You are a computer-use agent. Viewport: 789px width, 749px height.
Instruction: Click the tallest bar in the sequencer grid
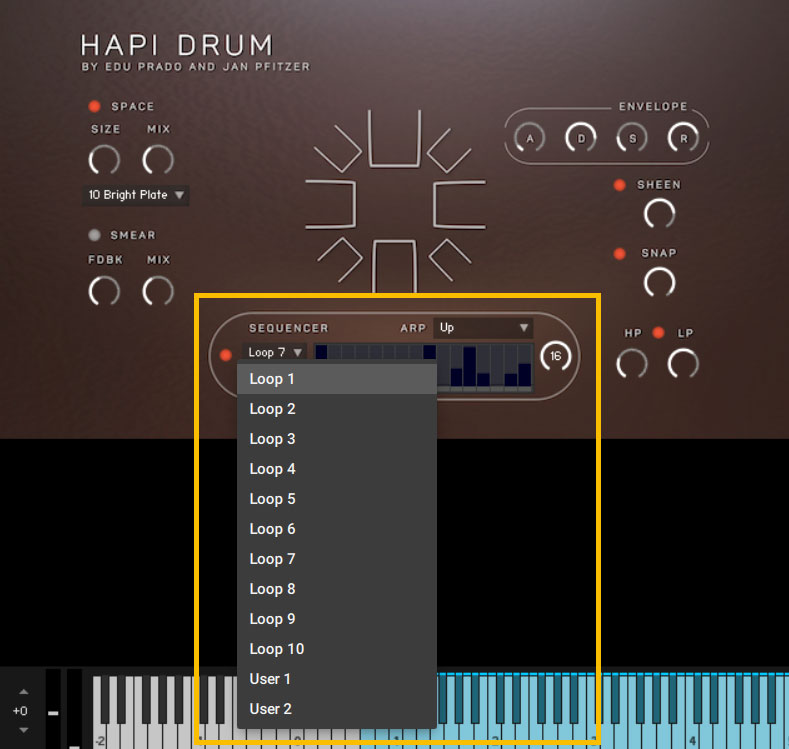pos(470,366)
